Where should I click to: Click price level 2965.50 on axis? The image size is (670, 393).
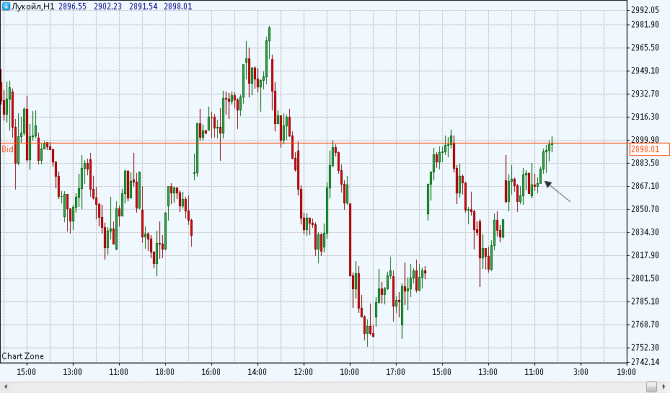point(645,47)
